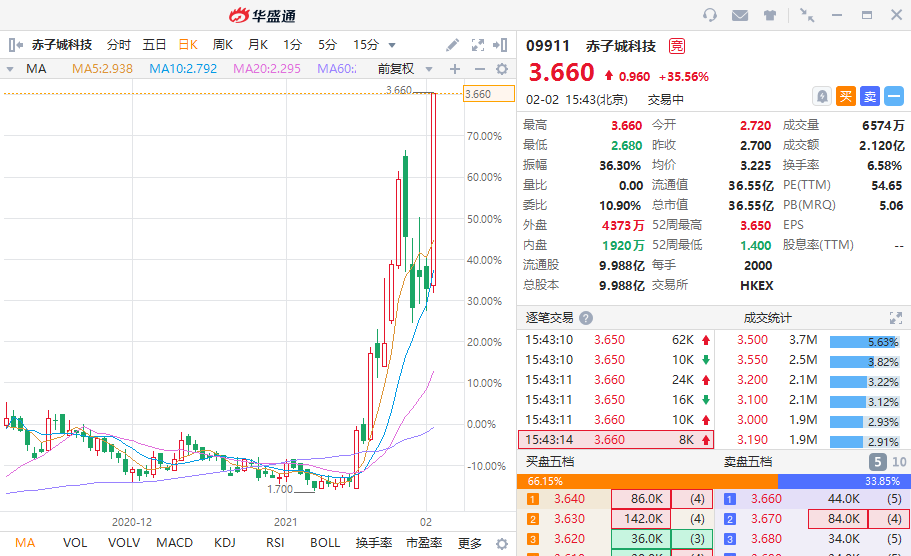This screenshot has width=911, height=556.
Task: Zoom in chart with plus icon
Action: pyautogui.click(x=455, y=69)
